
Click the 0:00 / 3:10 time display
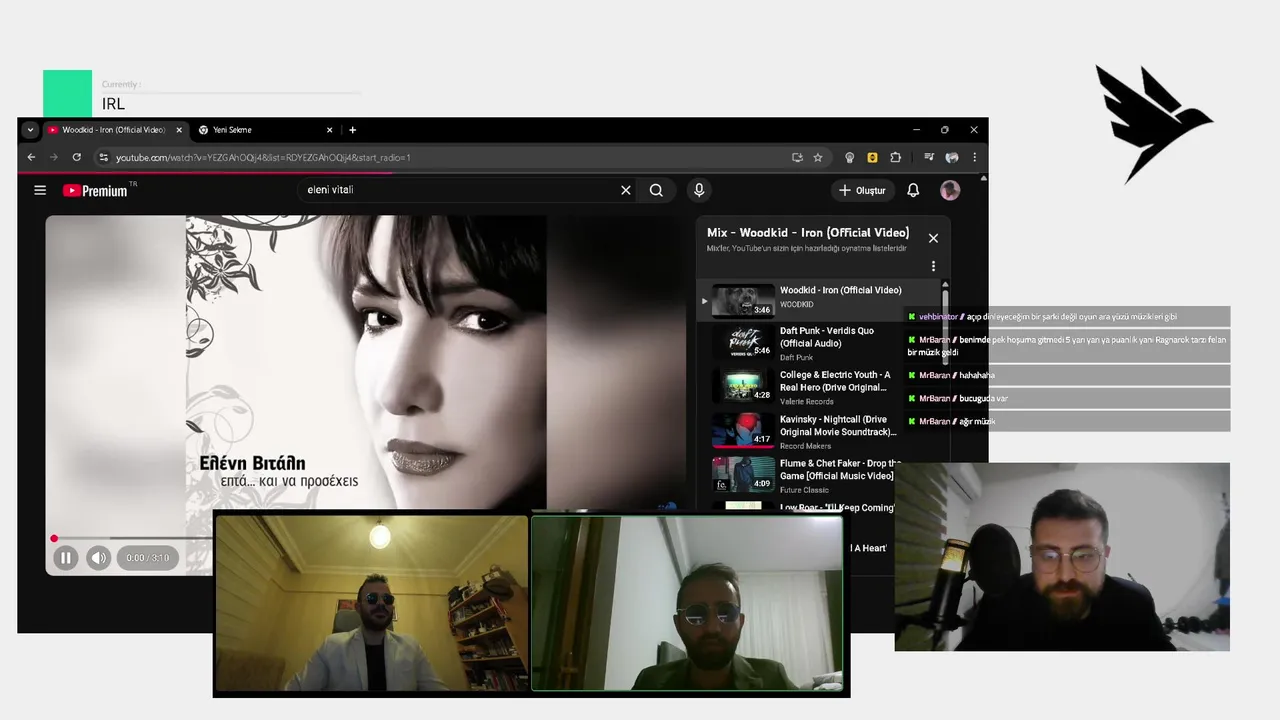(x=148, y=558)
